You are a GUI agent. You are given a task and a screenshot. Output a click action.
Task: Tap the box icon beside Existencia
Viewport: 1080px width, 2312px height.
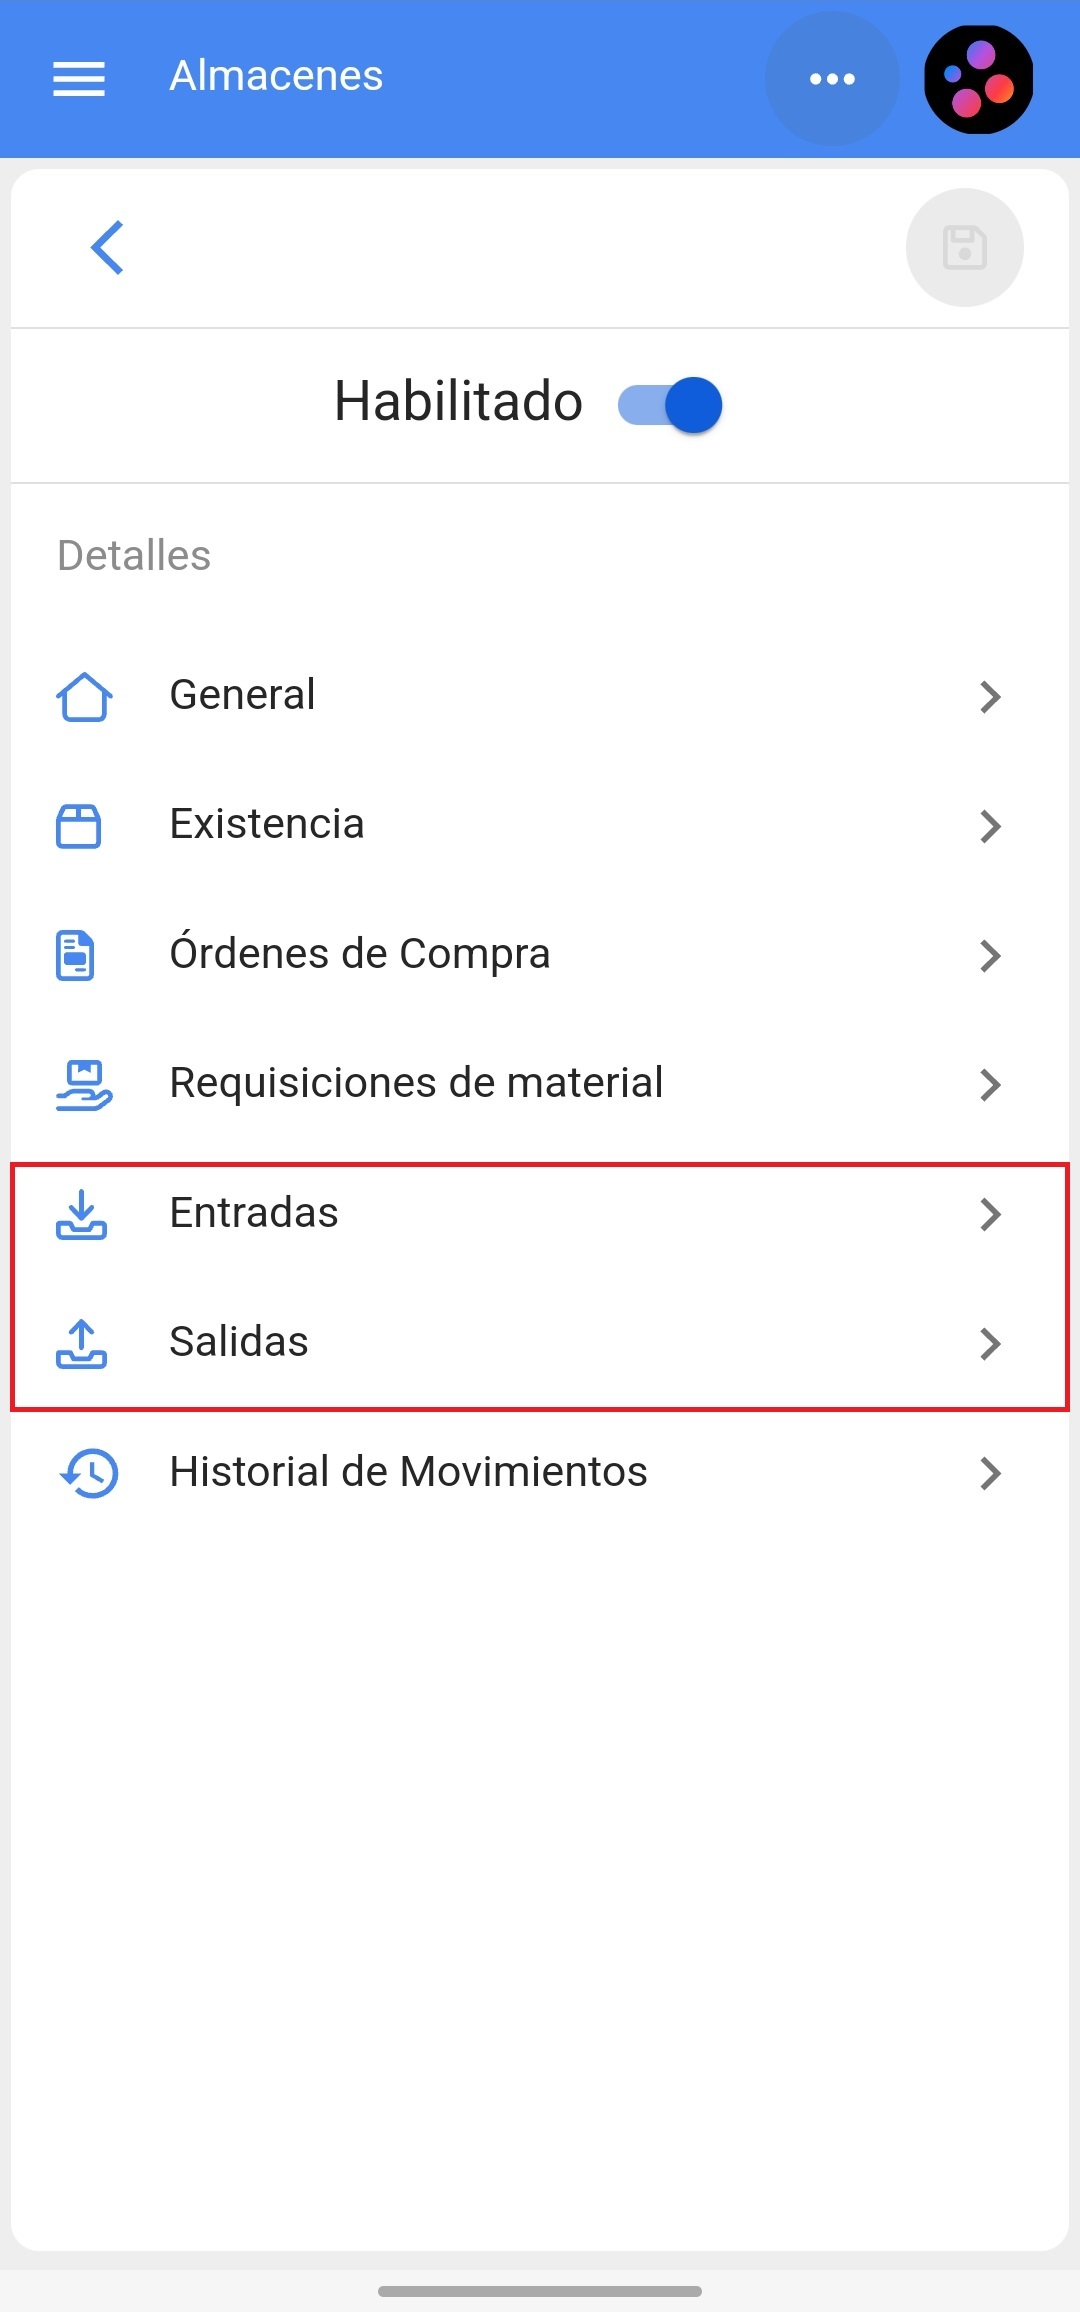[x=78, y=826]
